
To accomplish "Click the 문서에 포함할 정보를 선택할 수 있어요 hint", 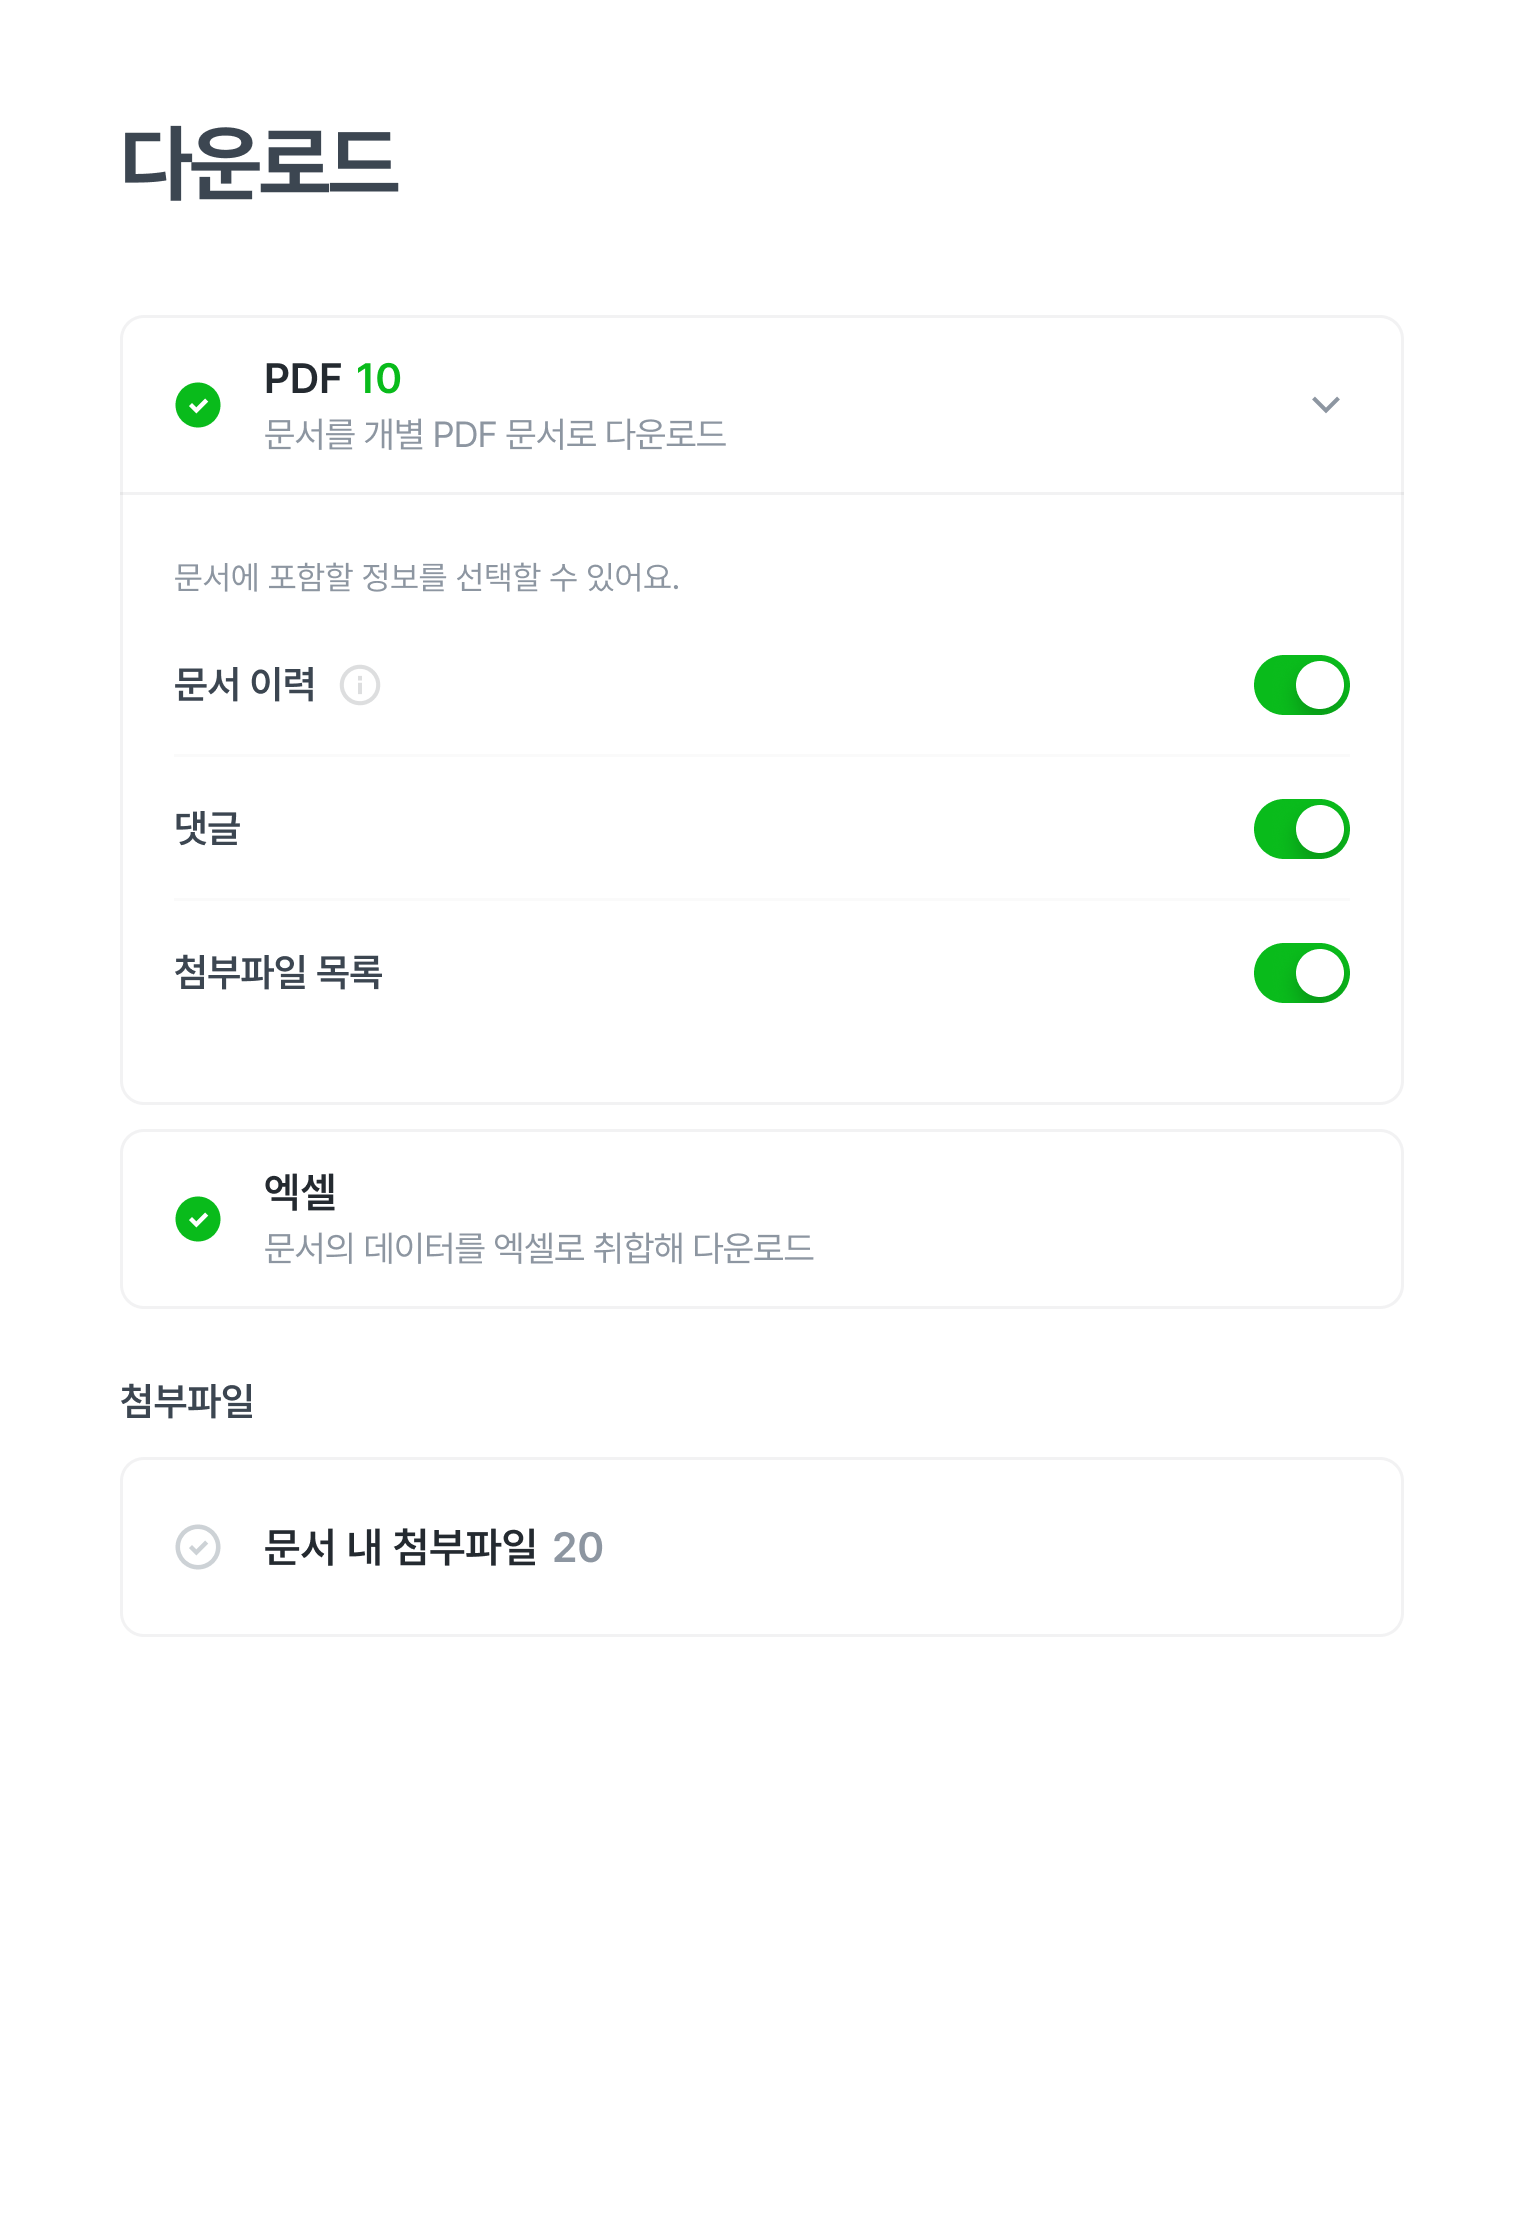I will click(x=426, y=577).
